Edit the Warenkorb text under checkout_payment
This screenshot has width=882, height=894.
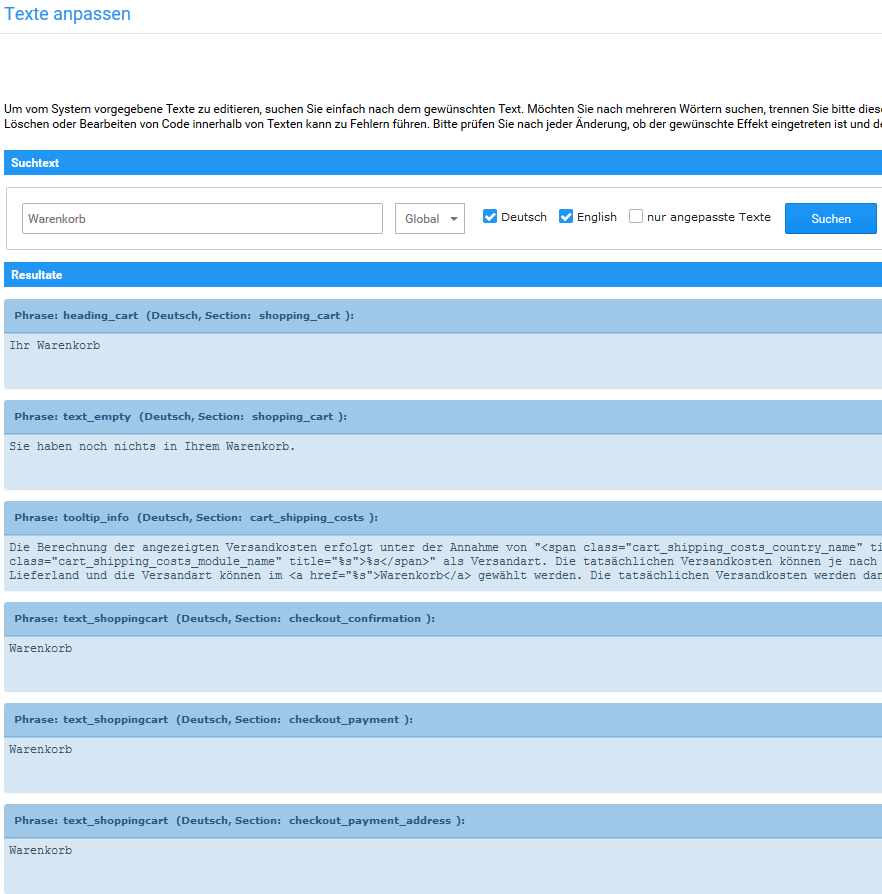[x=442, y=764]
